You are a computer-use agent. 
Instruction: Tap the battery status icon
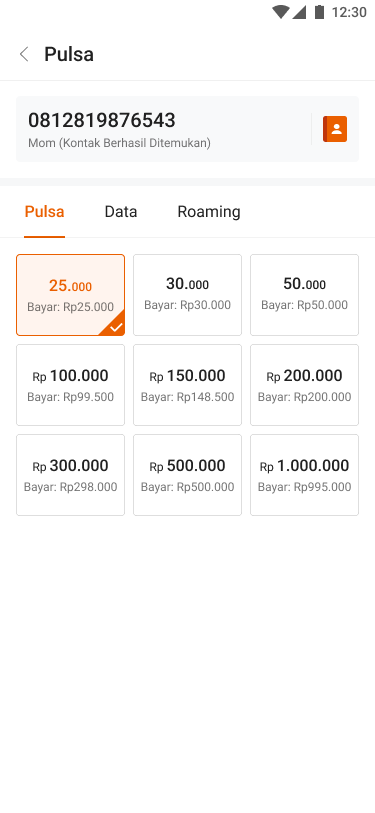[319, 12]
